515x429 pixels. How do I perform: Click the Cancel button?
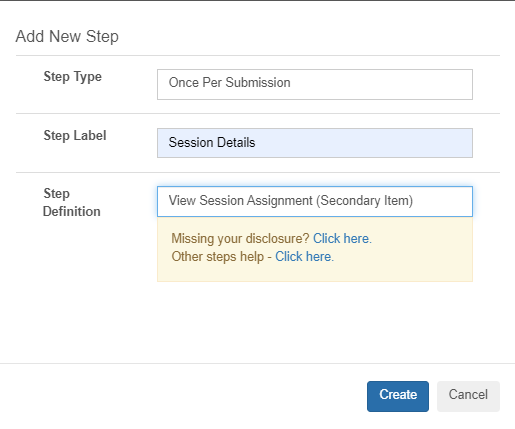pos(468,396)
